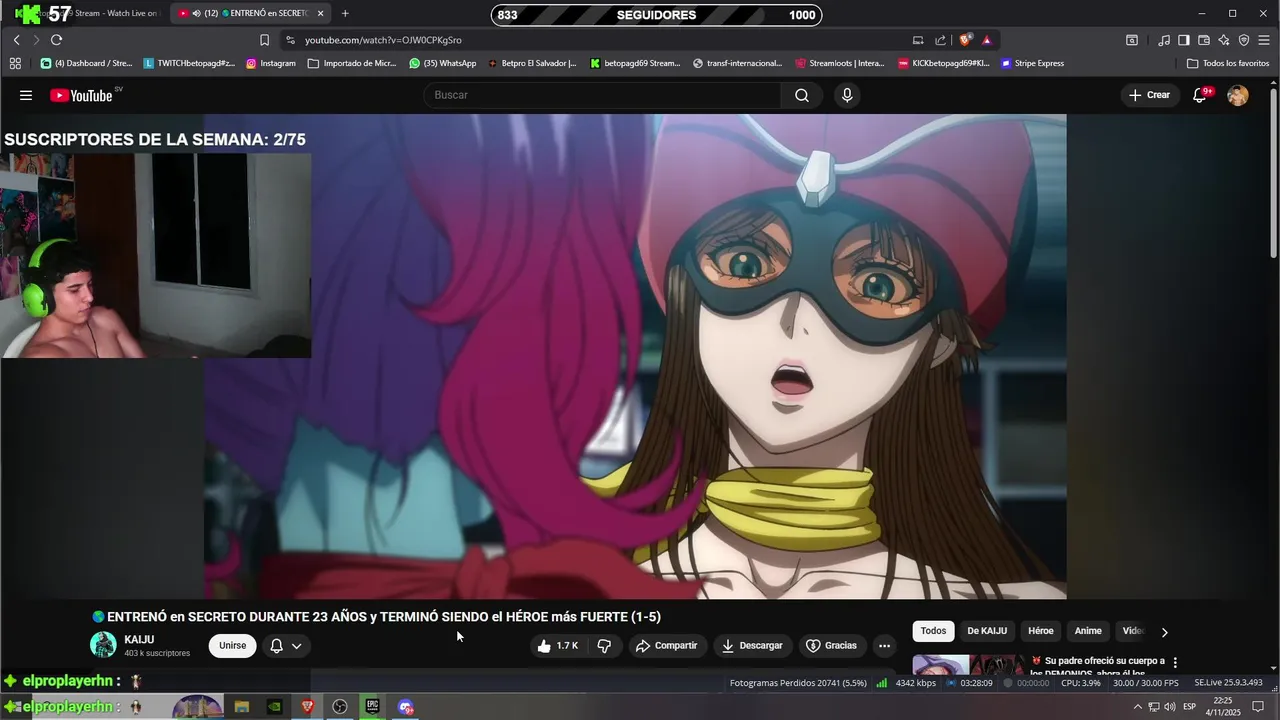Open the YouTube account avatar menu
1280x720 pixels.
[1238, 95]
